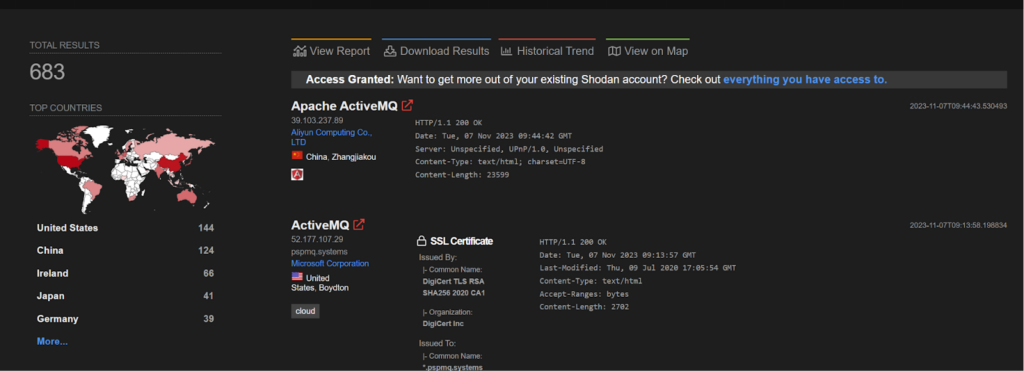The image size is (1024, 371).
Task: Click the Angular technology icon under Zhangjiakou
Action: (x=297, y=174)
